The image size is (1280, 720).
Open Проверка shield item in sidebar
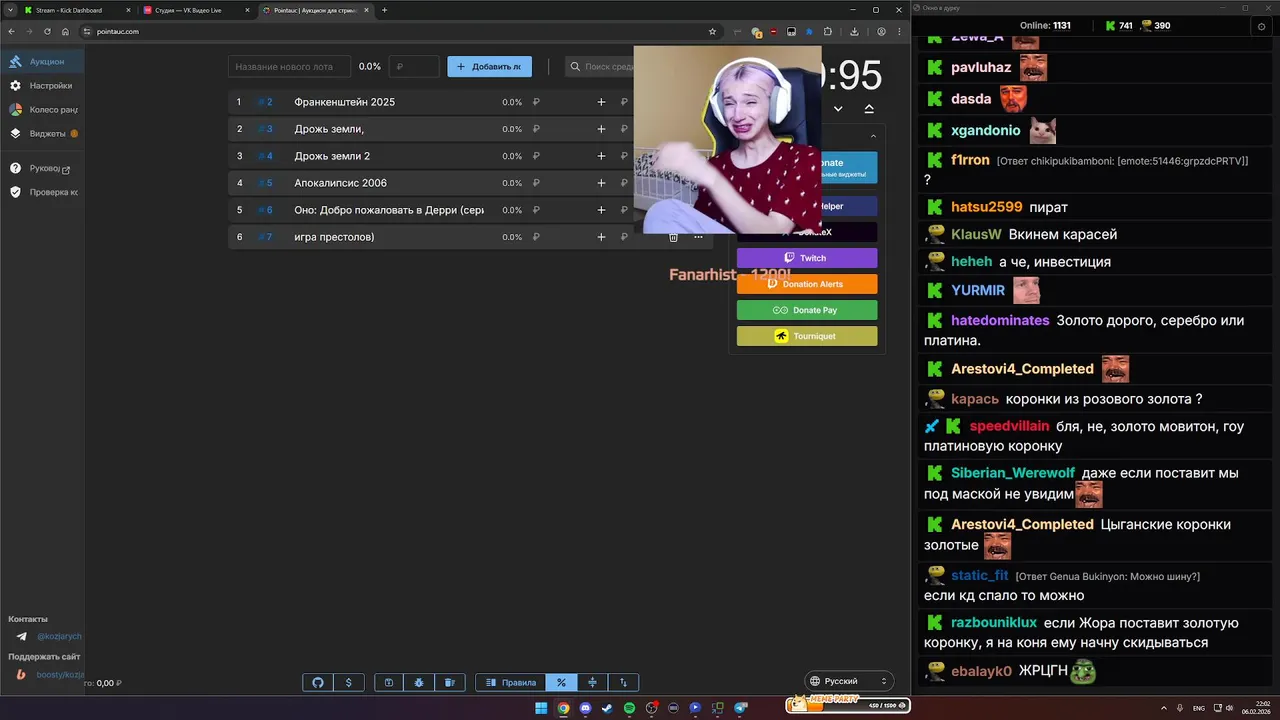pyautogui.click(x=42, y=192)
